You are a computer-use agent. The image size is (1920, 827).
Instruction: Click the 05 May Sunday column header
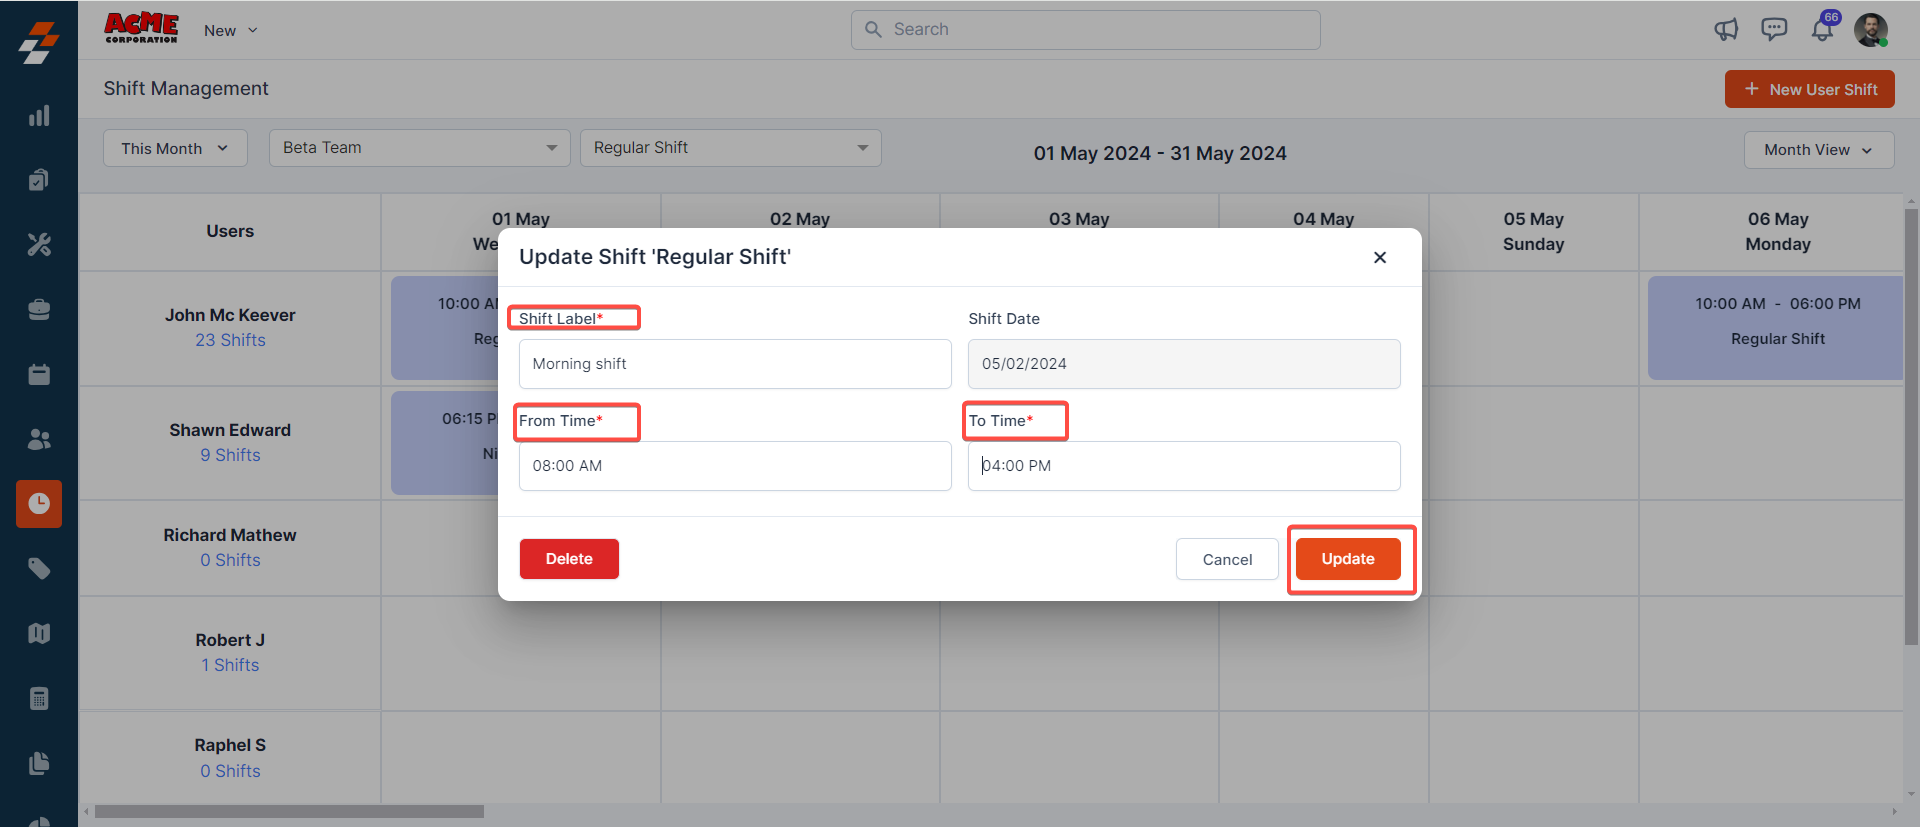pyautogui.click(x=1533, y=231)
